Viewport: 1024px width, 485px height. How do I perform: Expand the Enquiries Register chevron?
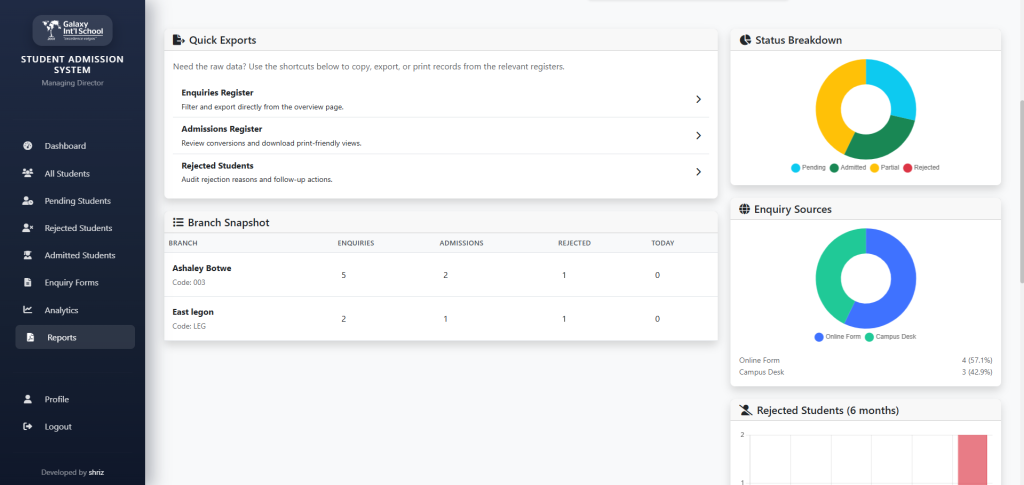point(698,99)
